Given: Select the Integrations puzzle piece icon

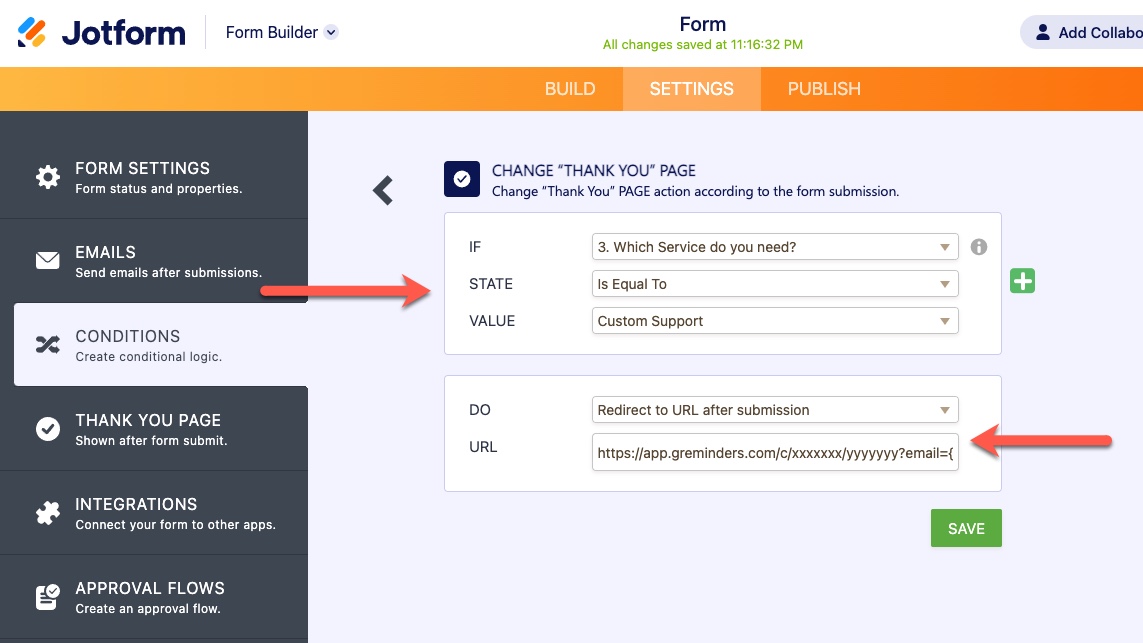Looking at the screenshot, I should 47,512.
